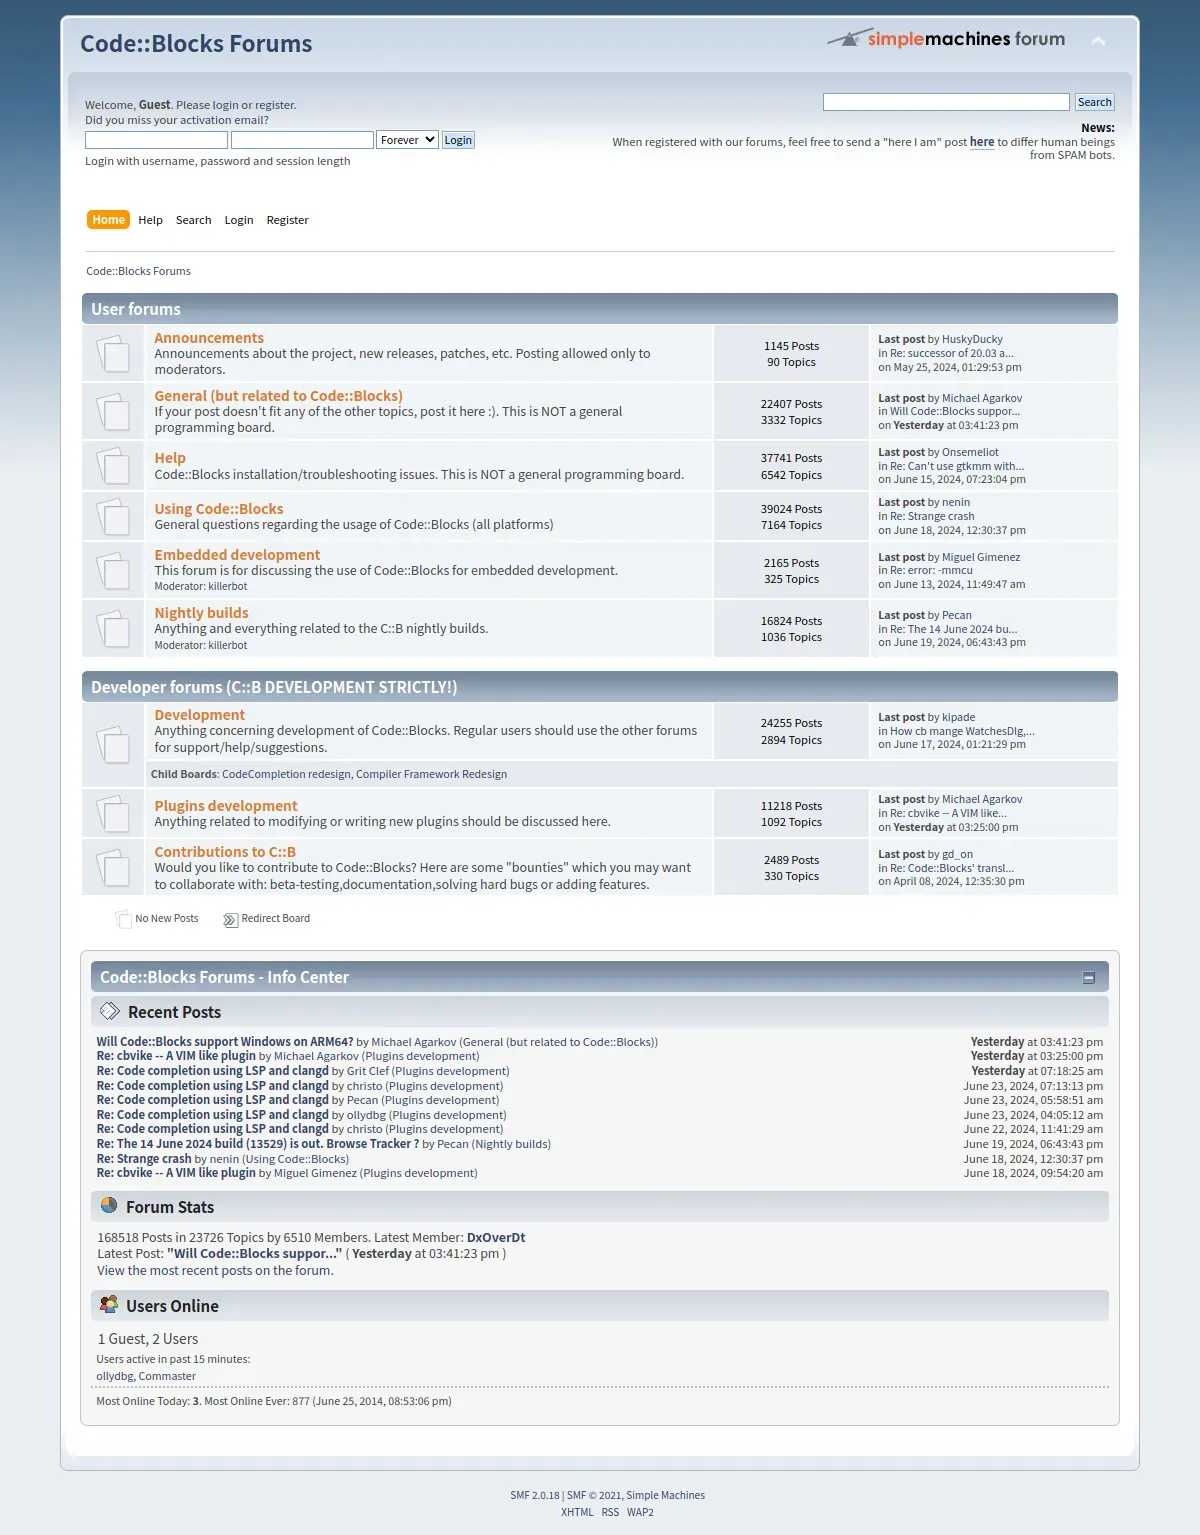Click the WAP2 footer link
This screenshot has height=1535, width=1200.
click(640, 1513)
